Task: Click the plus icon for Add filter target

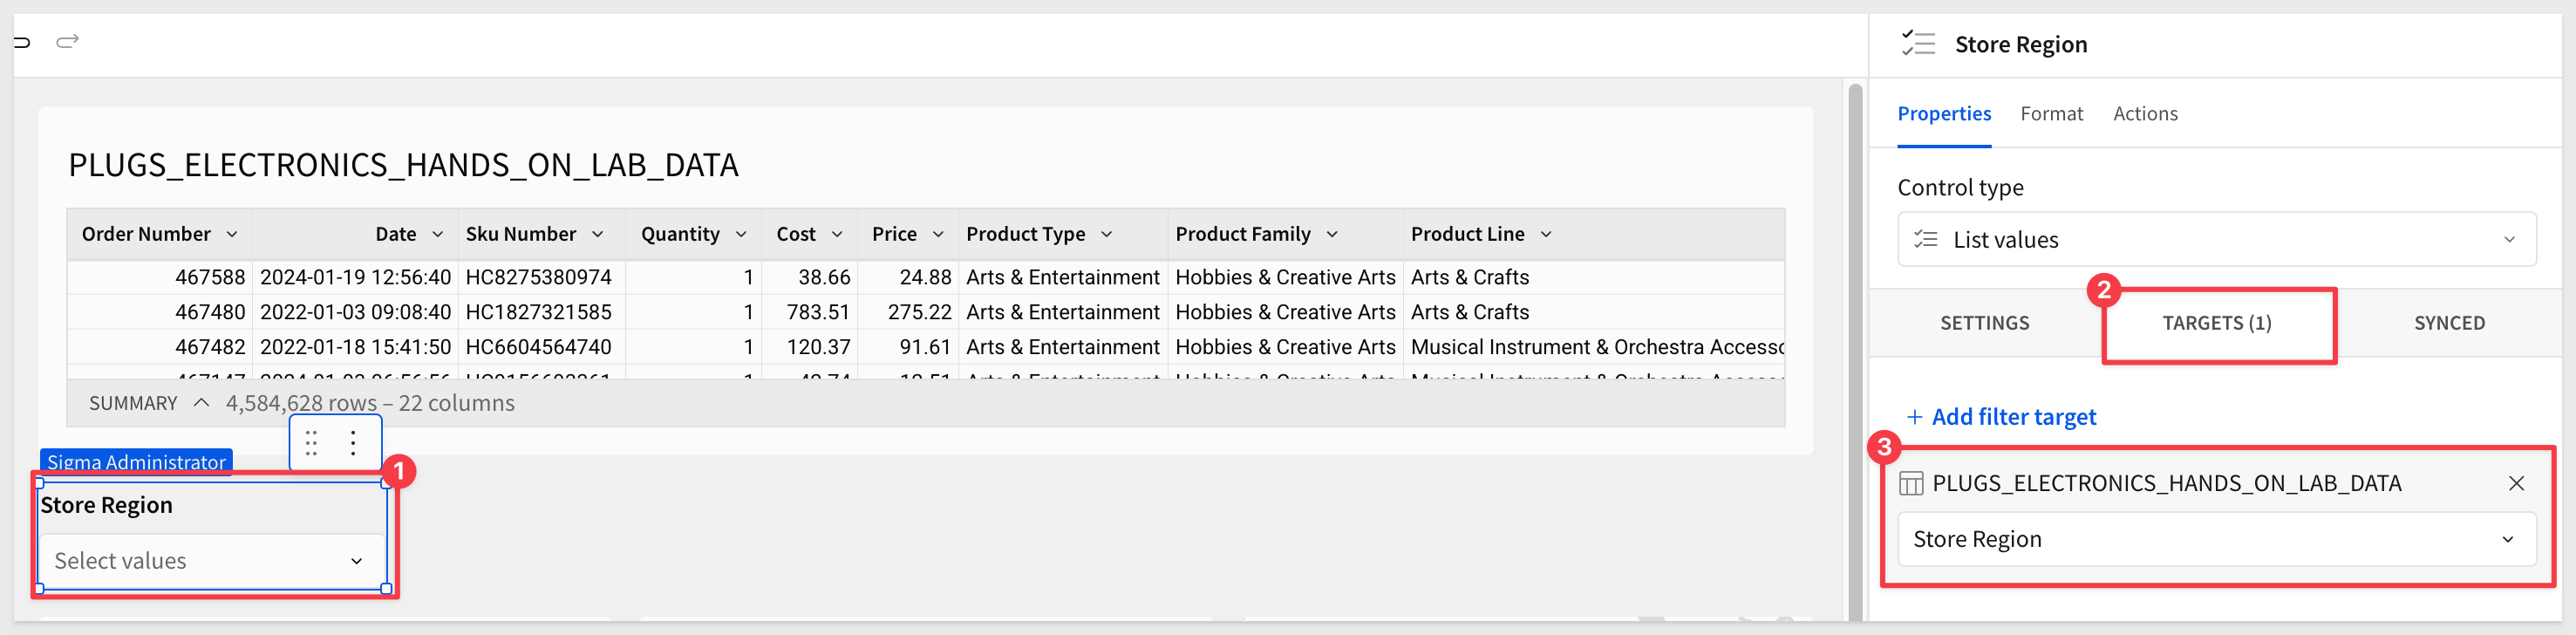Action: point(1914,417)
